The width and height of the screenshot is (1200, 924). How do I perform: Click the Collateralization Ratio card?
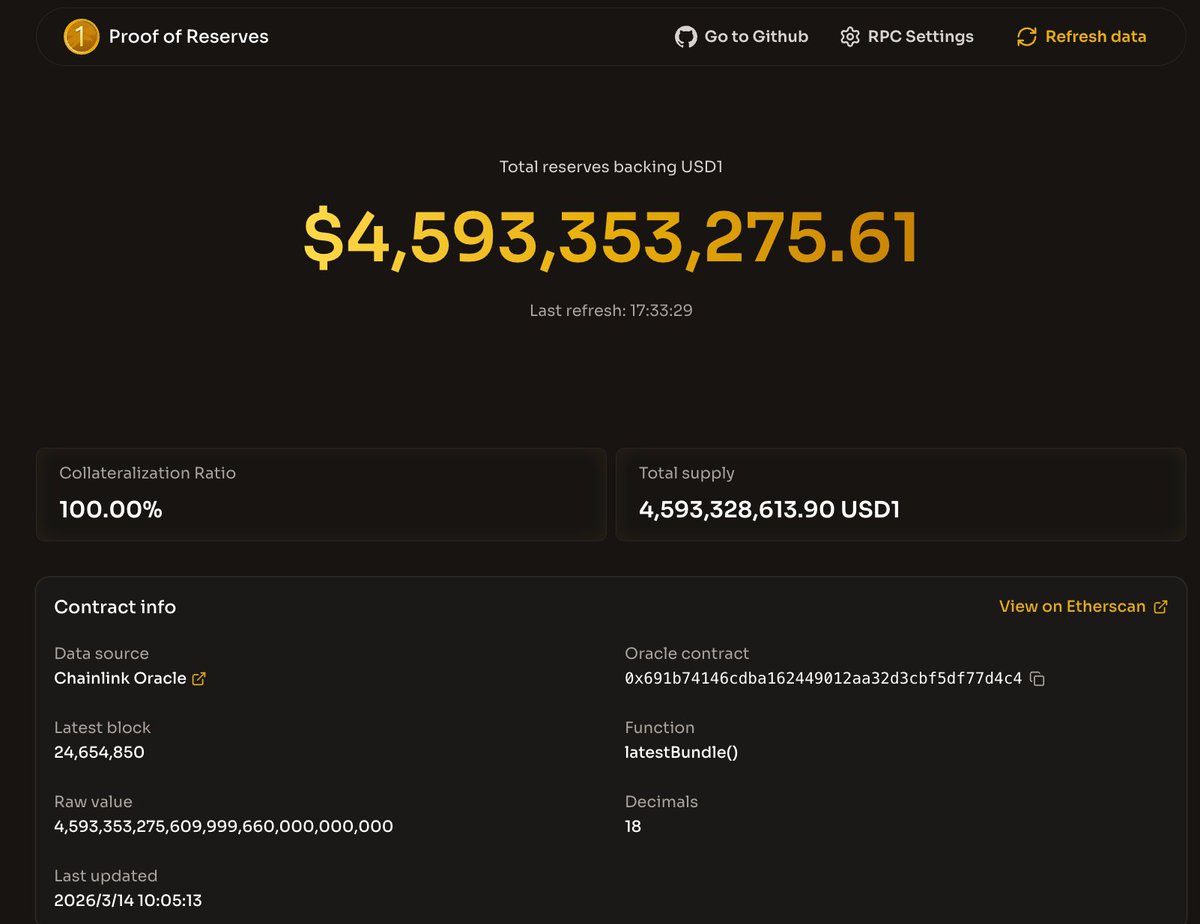pos(321,494)
